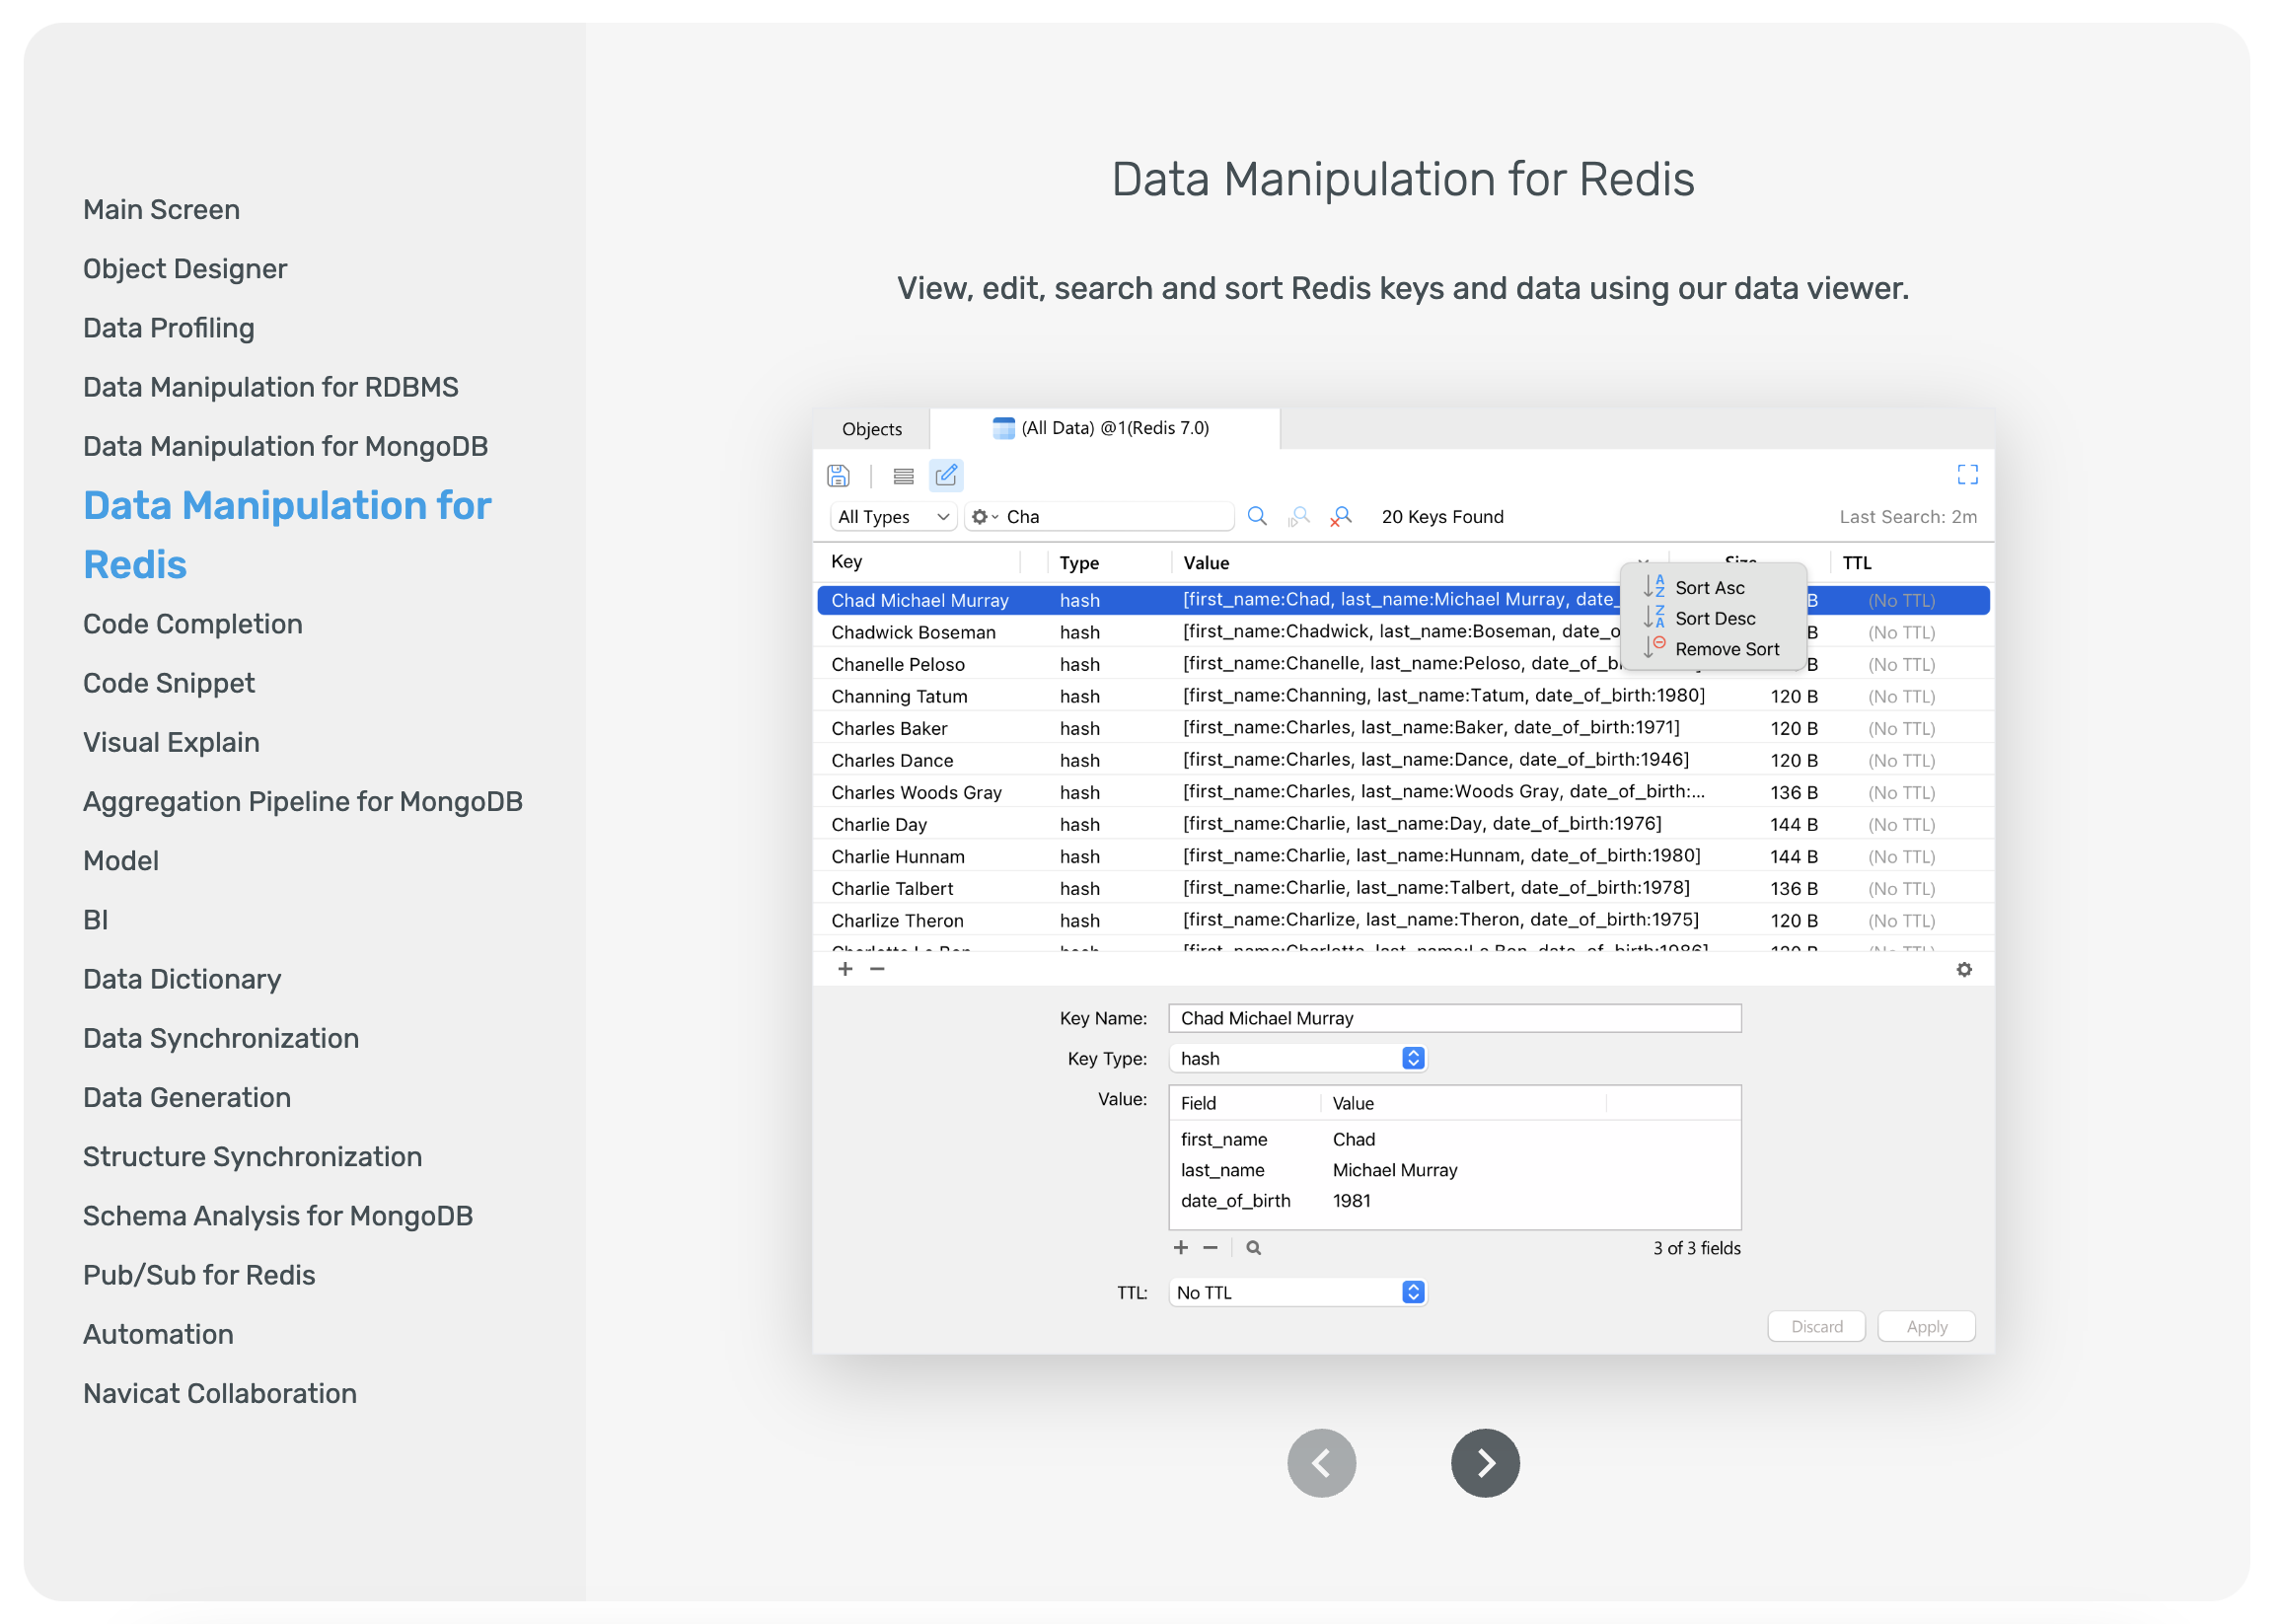This screenshot has height=1624, width=2279.
Task: Select the Channing Tatum key row
Action: (1402, 696)
